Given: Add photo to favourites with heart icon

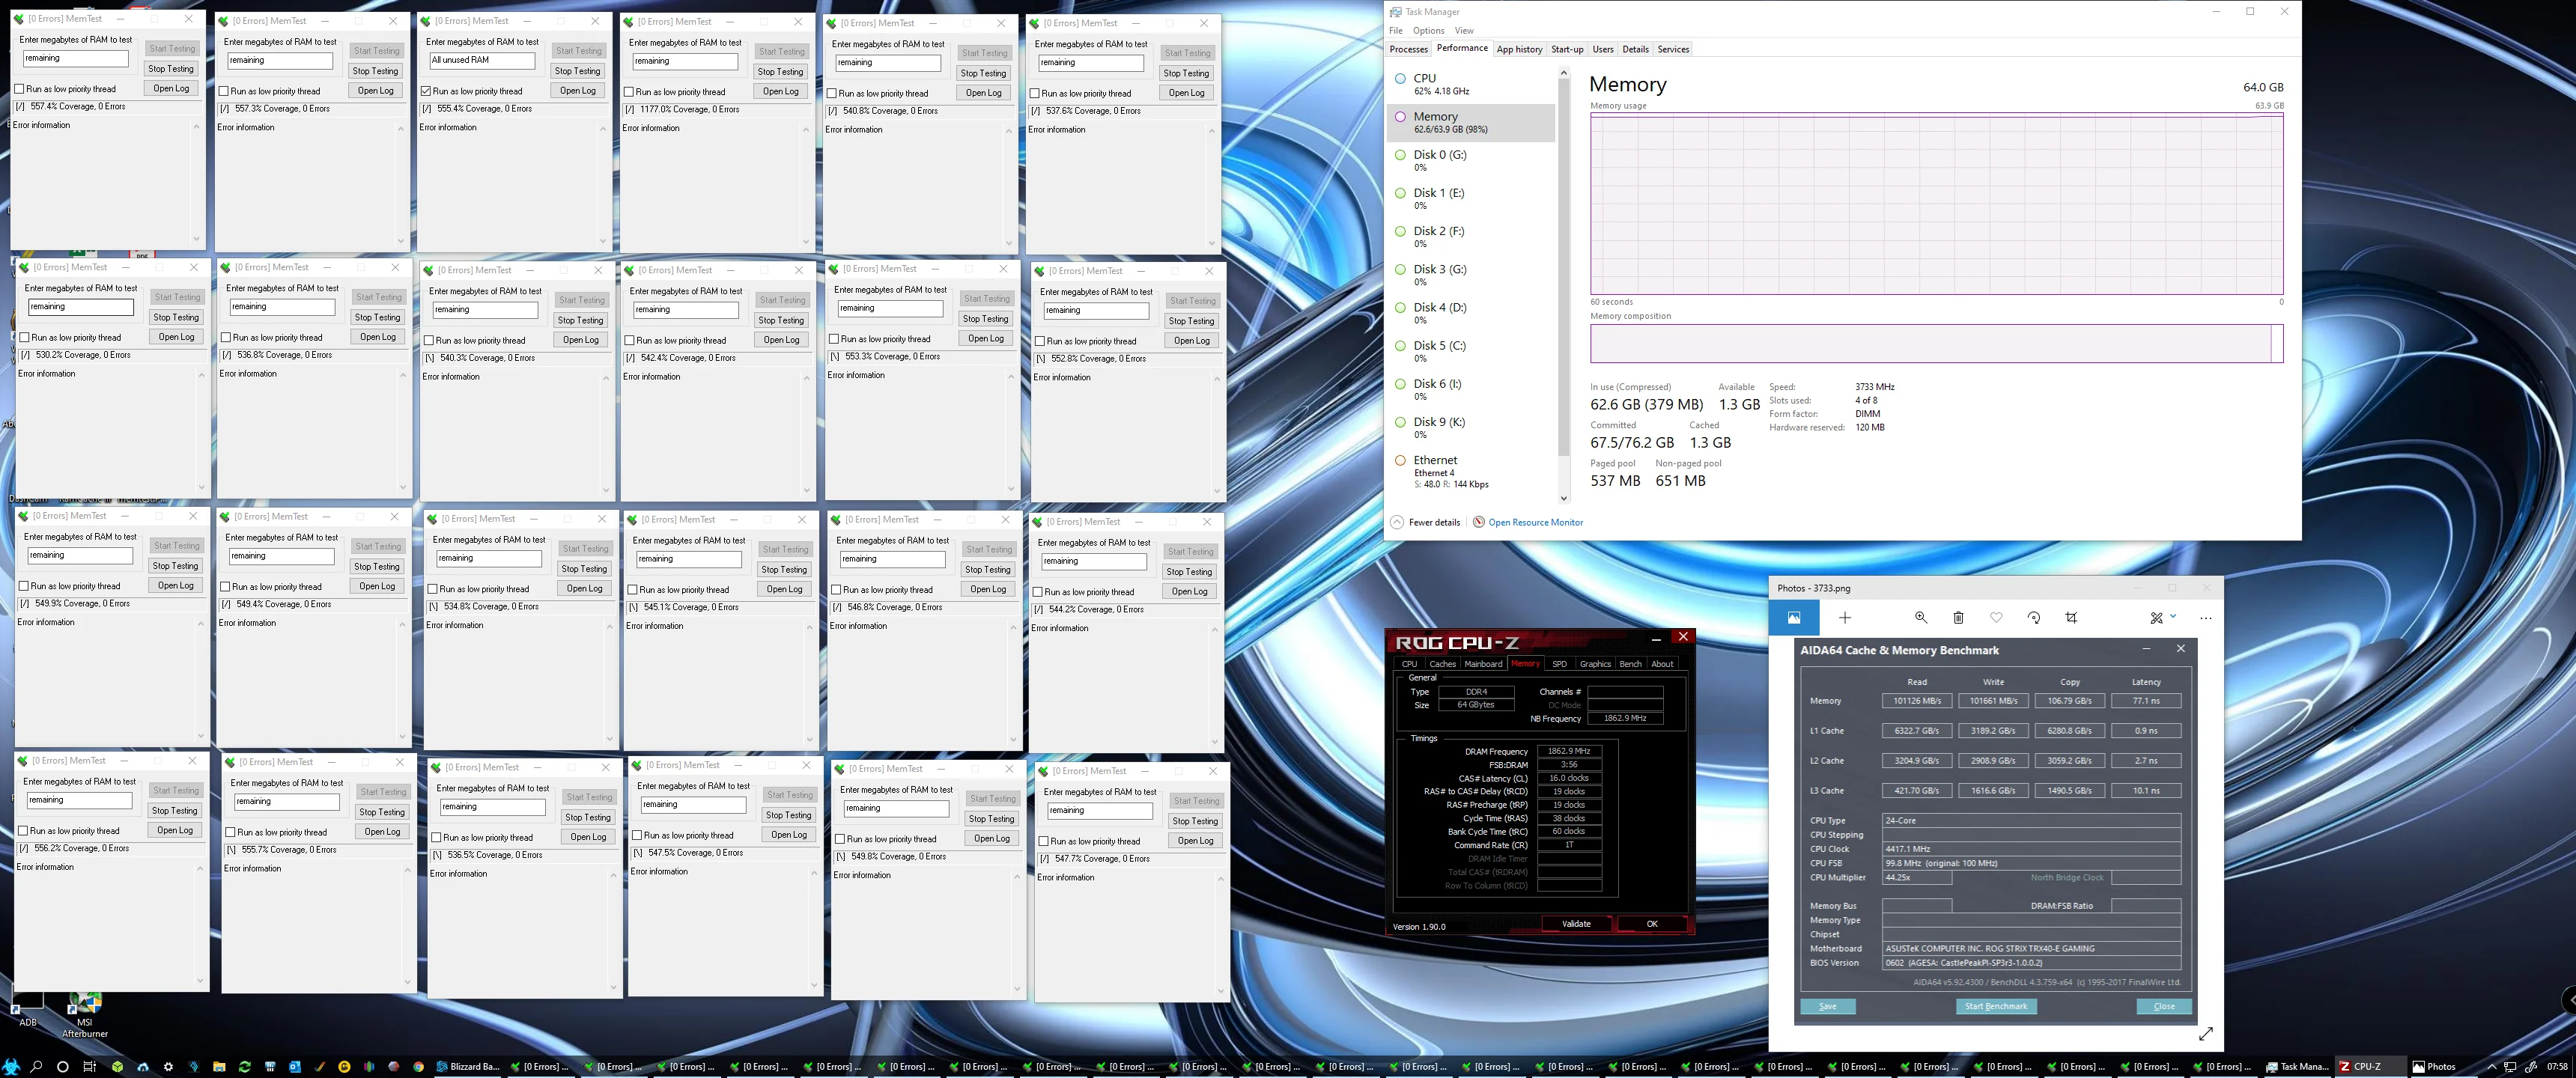Looking at the screenshot, I should (x=1996, y=618).
